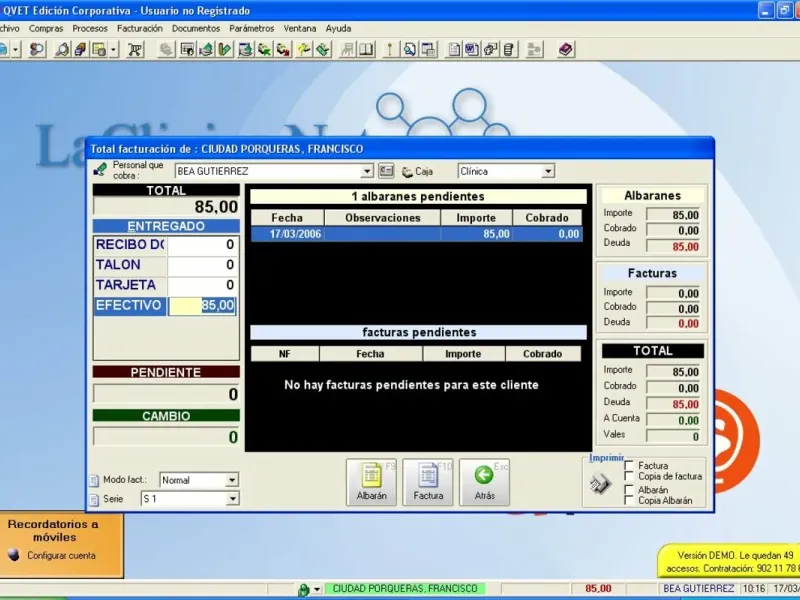The height and width of the screenshot is (600, 800).
Task: Click the 'Observaciones' column header
Action: click(x=383, y=218)
